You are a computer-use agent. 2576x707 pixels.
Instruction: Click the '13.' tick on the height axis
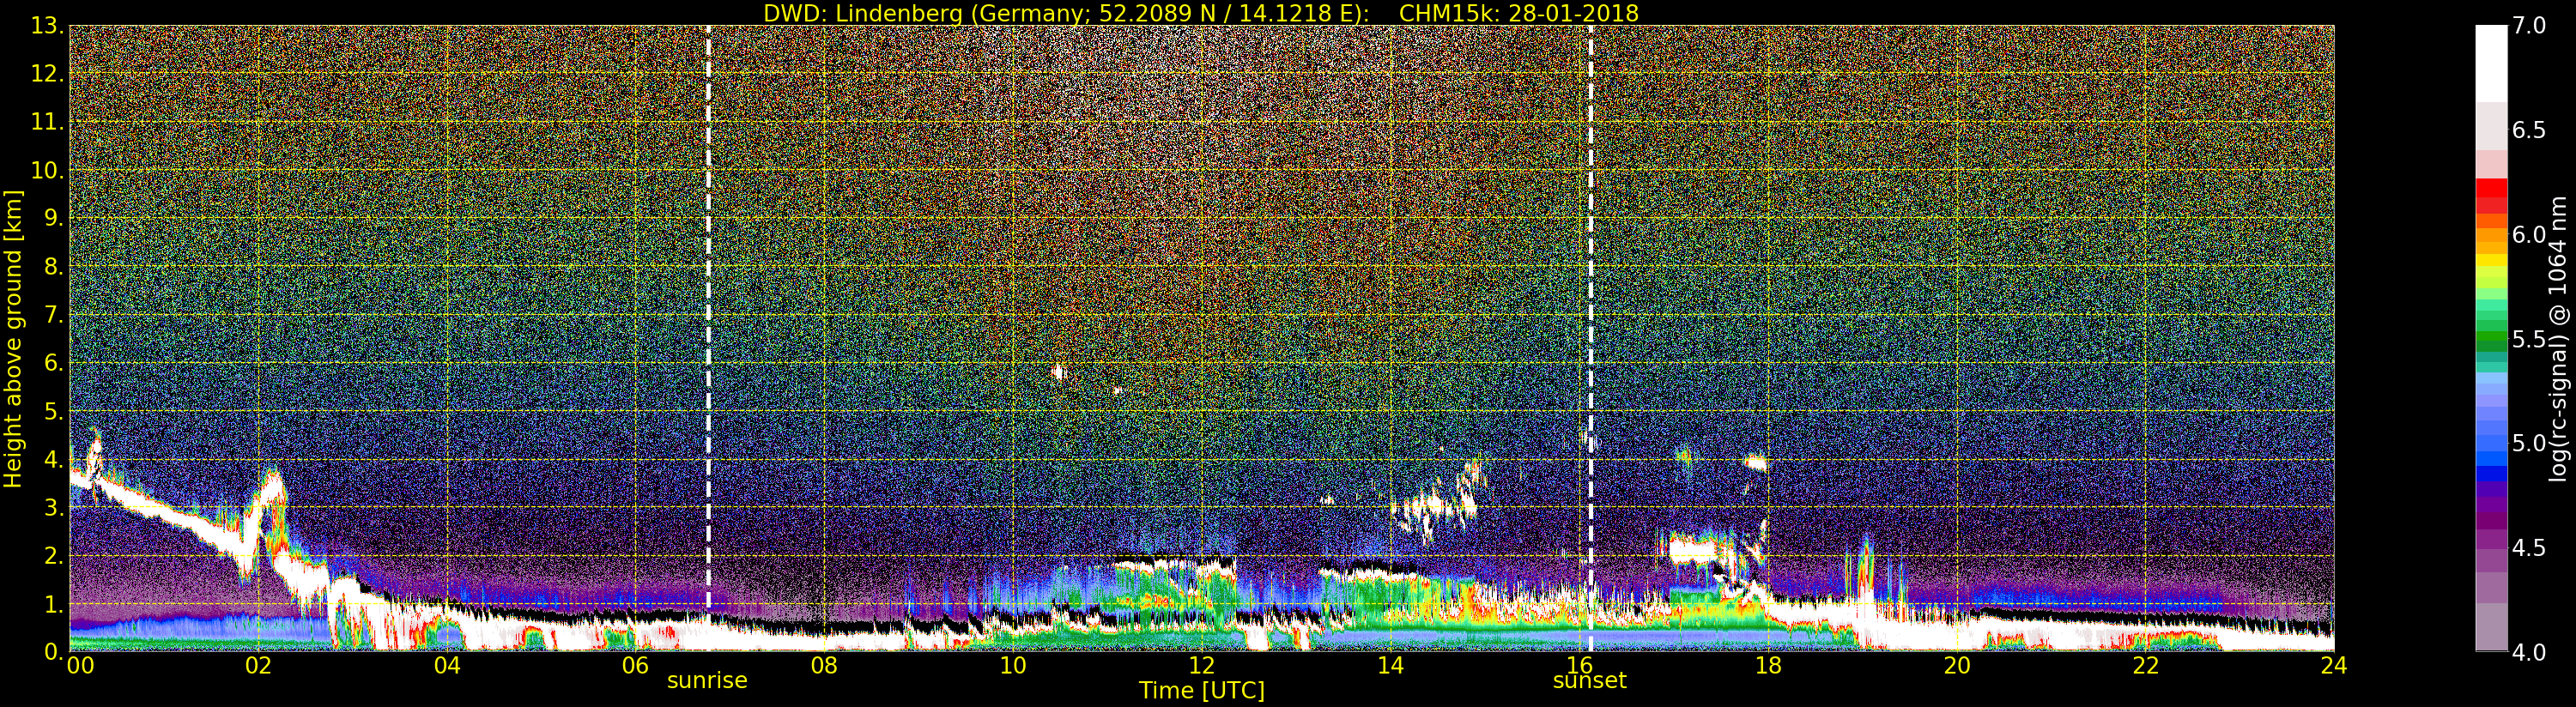pos(47,26)
